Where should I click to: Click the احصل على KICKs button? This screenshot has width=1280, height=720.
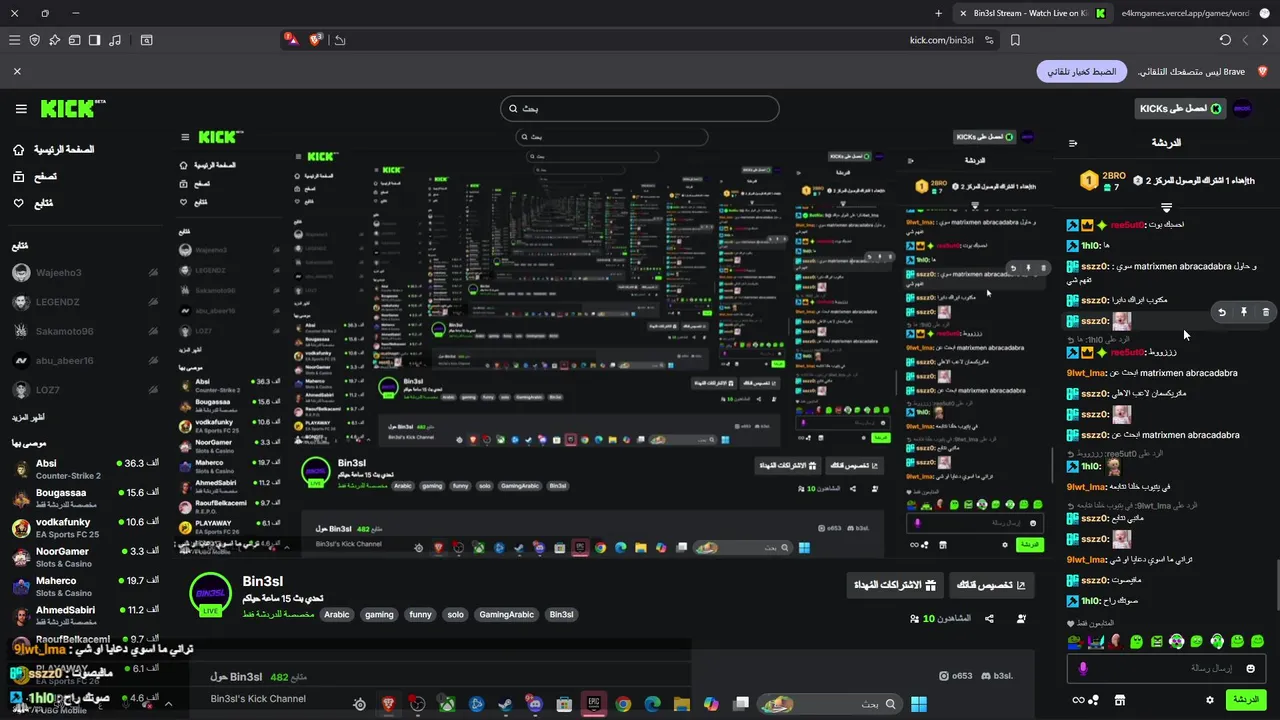pyautogui.click(x=1181, y=108)
